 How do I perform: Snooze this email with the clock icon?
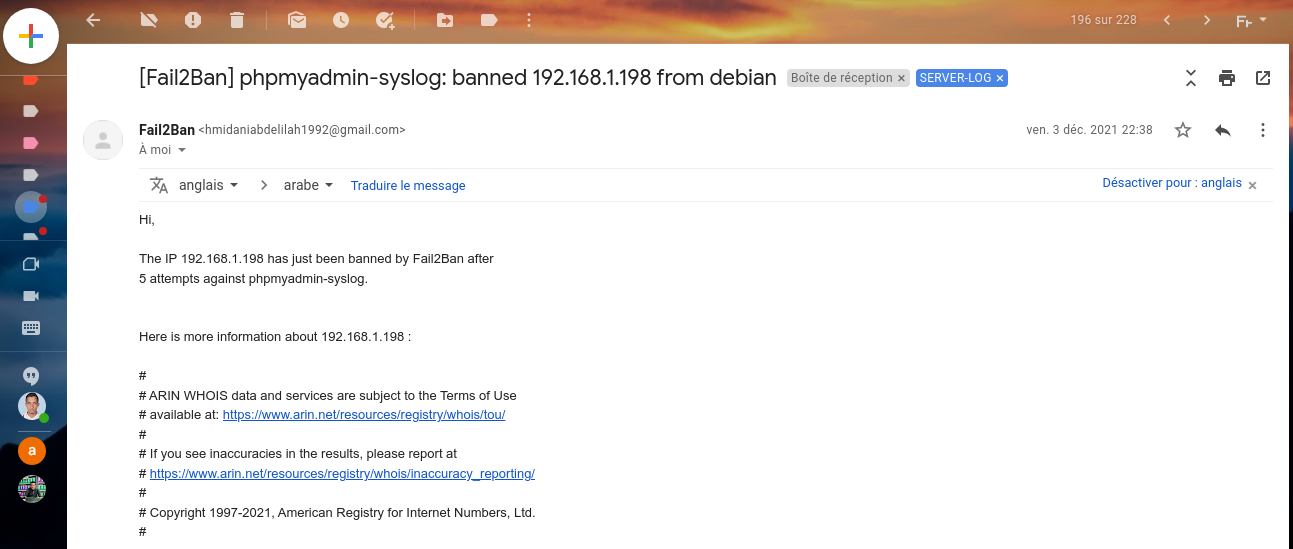click(x=341, y=20)
